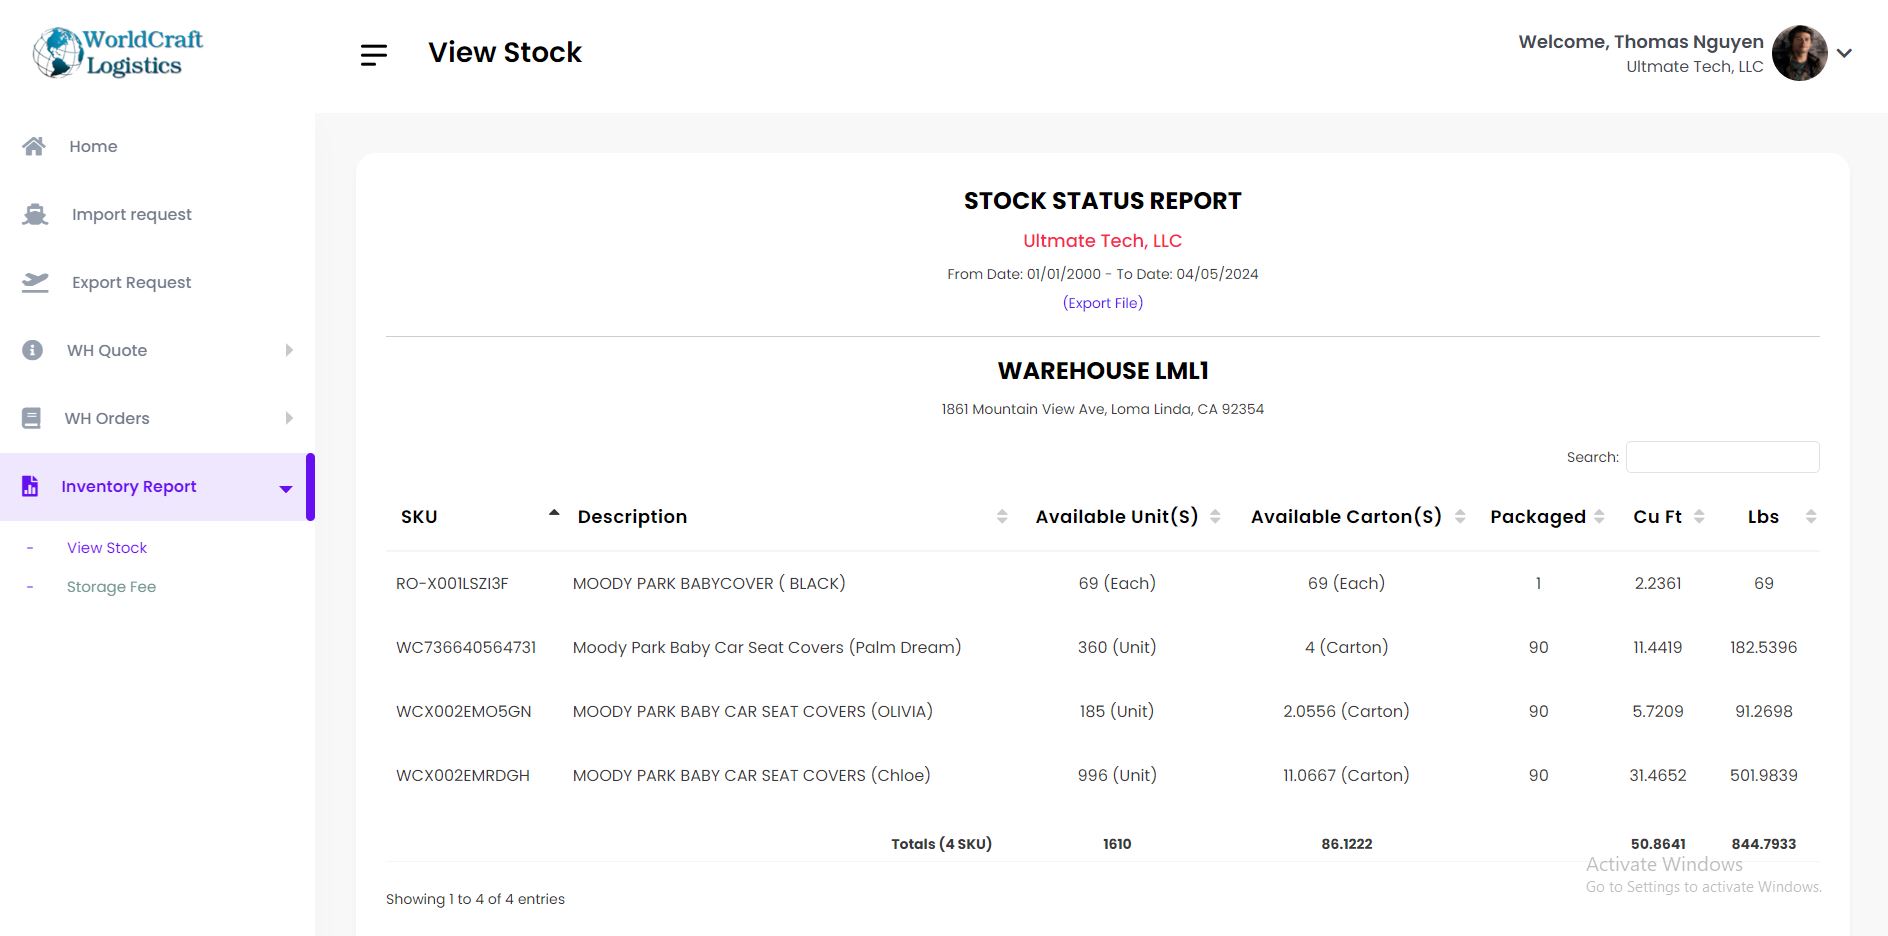Screen dimensions: 1888x936
Task: Click the Ultmate Tech, LLC red heading
Action: pos(1102,241)
